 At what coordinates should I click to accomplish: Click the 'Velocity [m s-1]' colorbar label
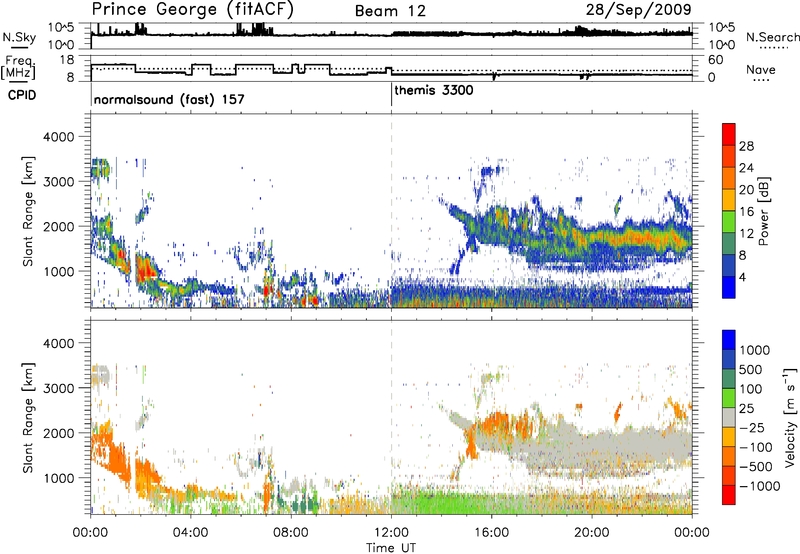tap(790, 417)
